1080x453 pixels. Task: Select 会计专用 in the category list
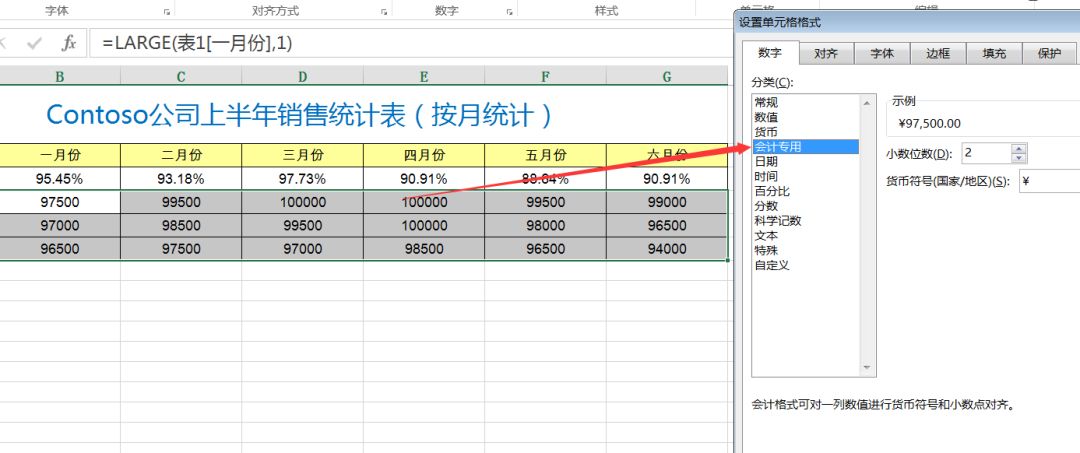805,147
